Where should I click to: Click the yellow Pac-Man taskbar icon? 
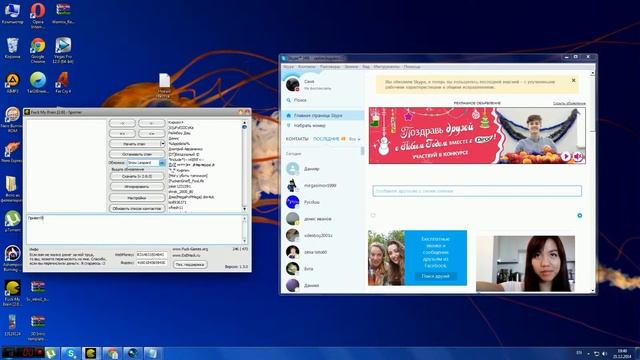[x=91, y=353]
